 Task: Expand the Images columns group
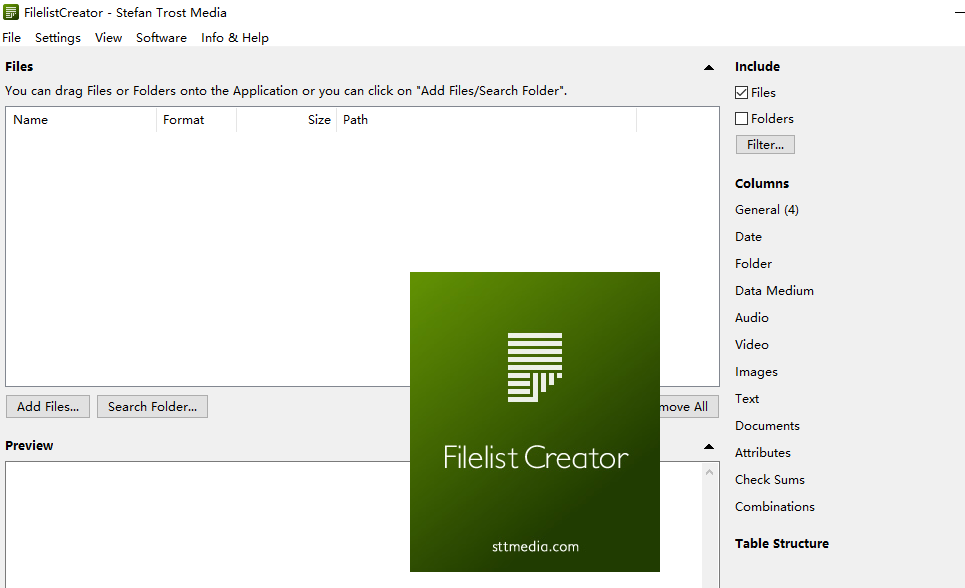[x=756, y=372]
